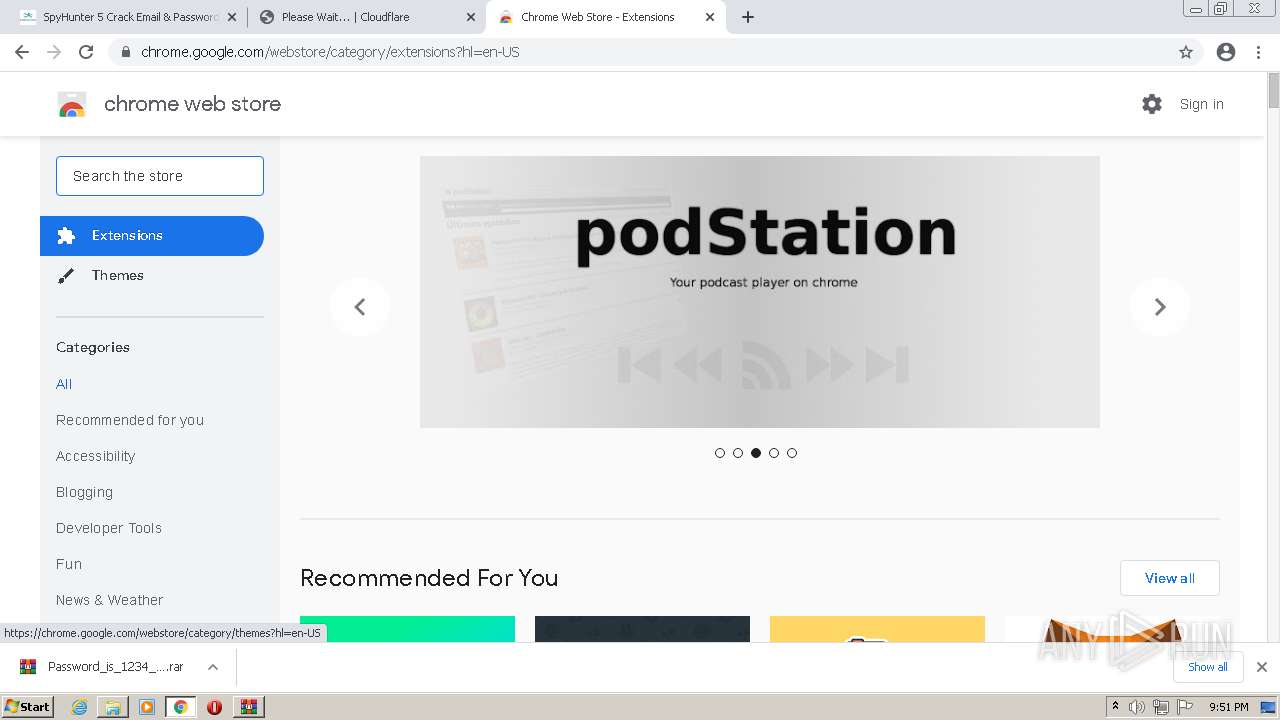
Task: Choose the News & Weather category
Action: pyautogui.click(x=109, y=600)
